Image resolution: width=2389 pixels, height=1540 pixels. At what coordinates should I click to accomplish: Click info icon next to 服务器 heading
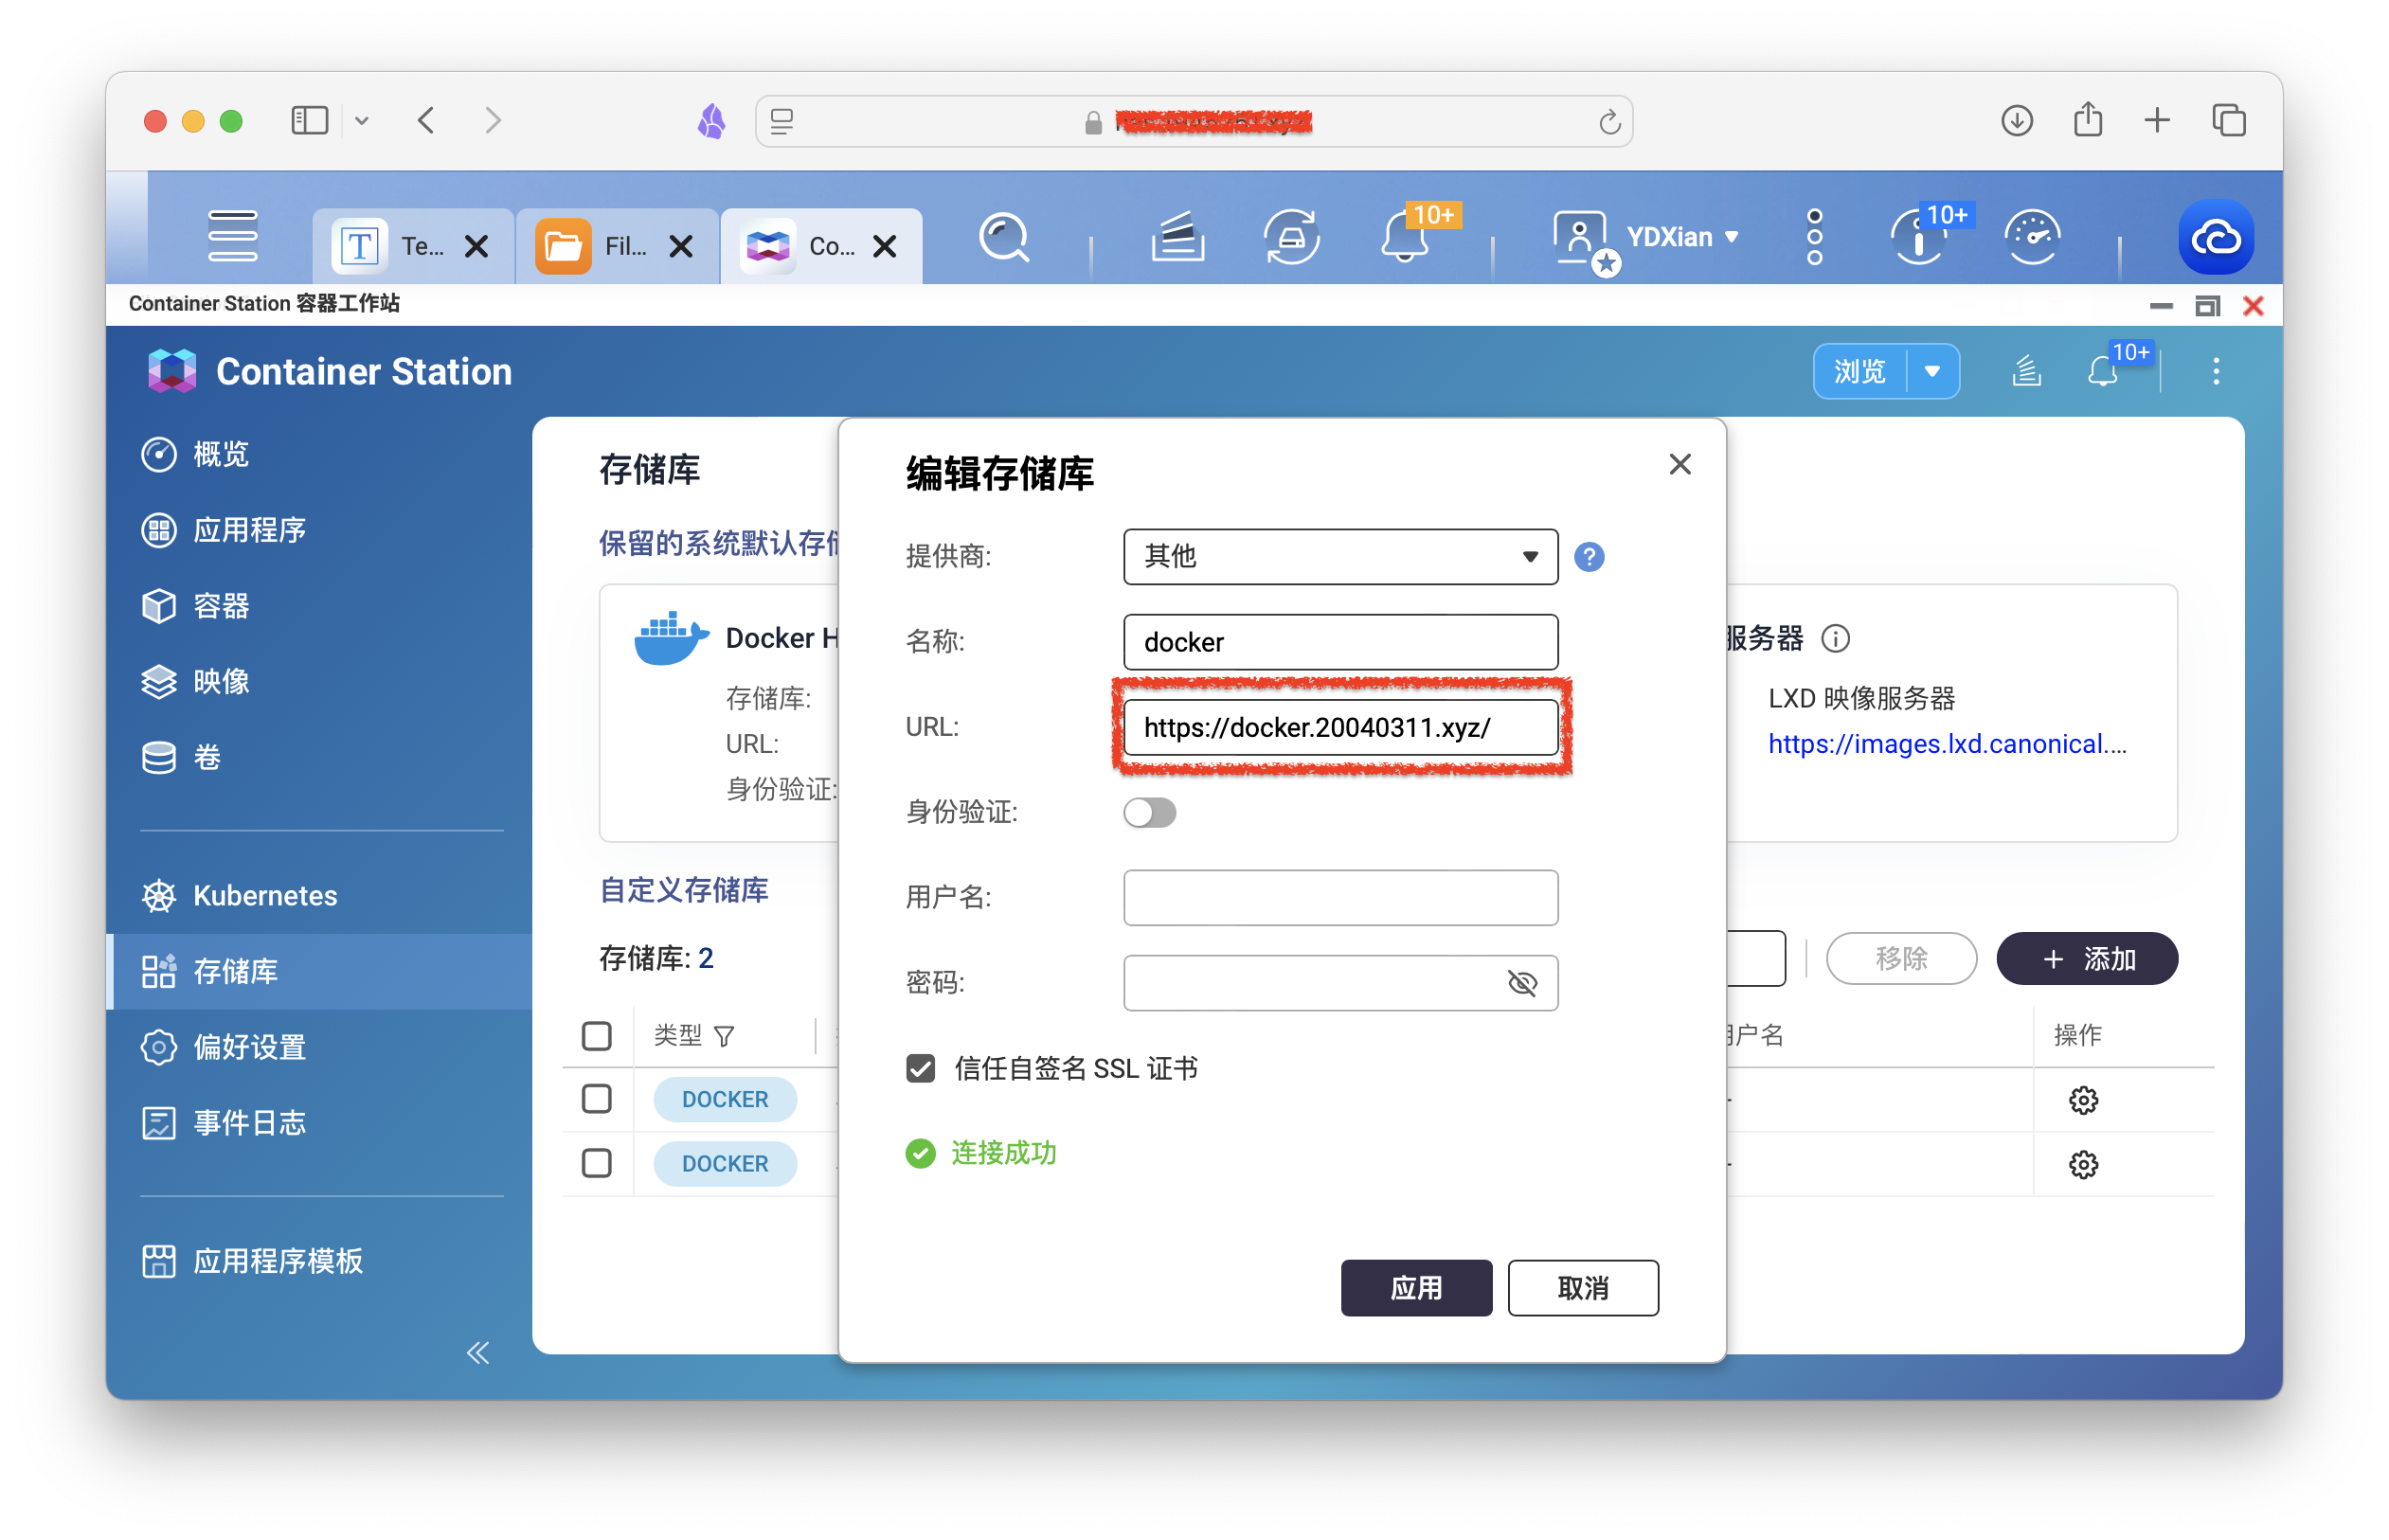(1835, 638)
